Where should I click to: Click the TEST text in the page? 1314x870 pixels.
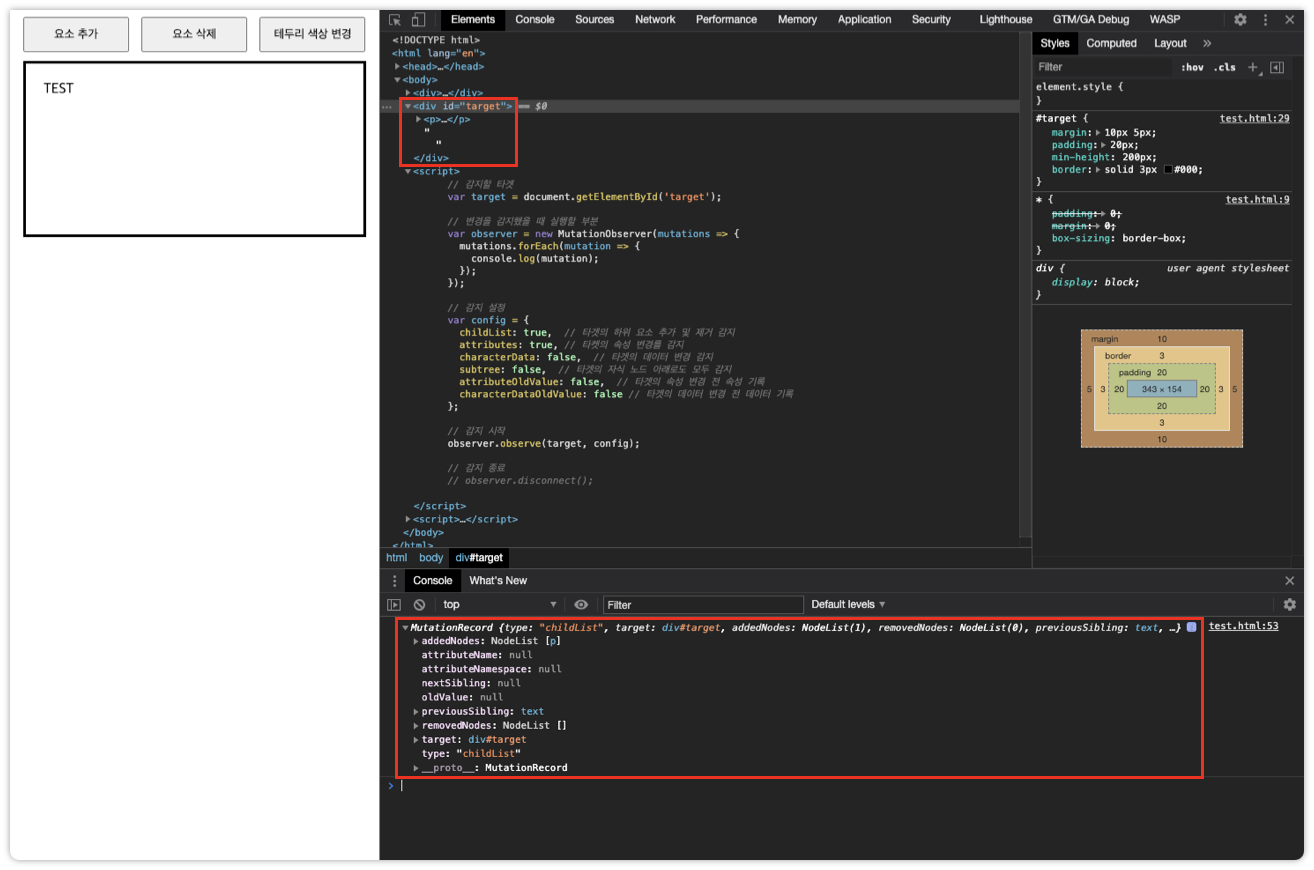coord(59,88)
